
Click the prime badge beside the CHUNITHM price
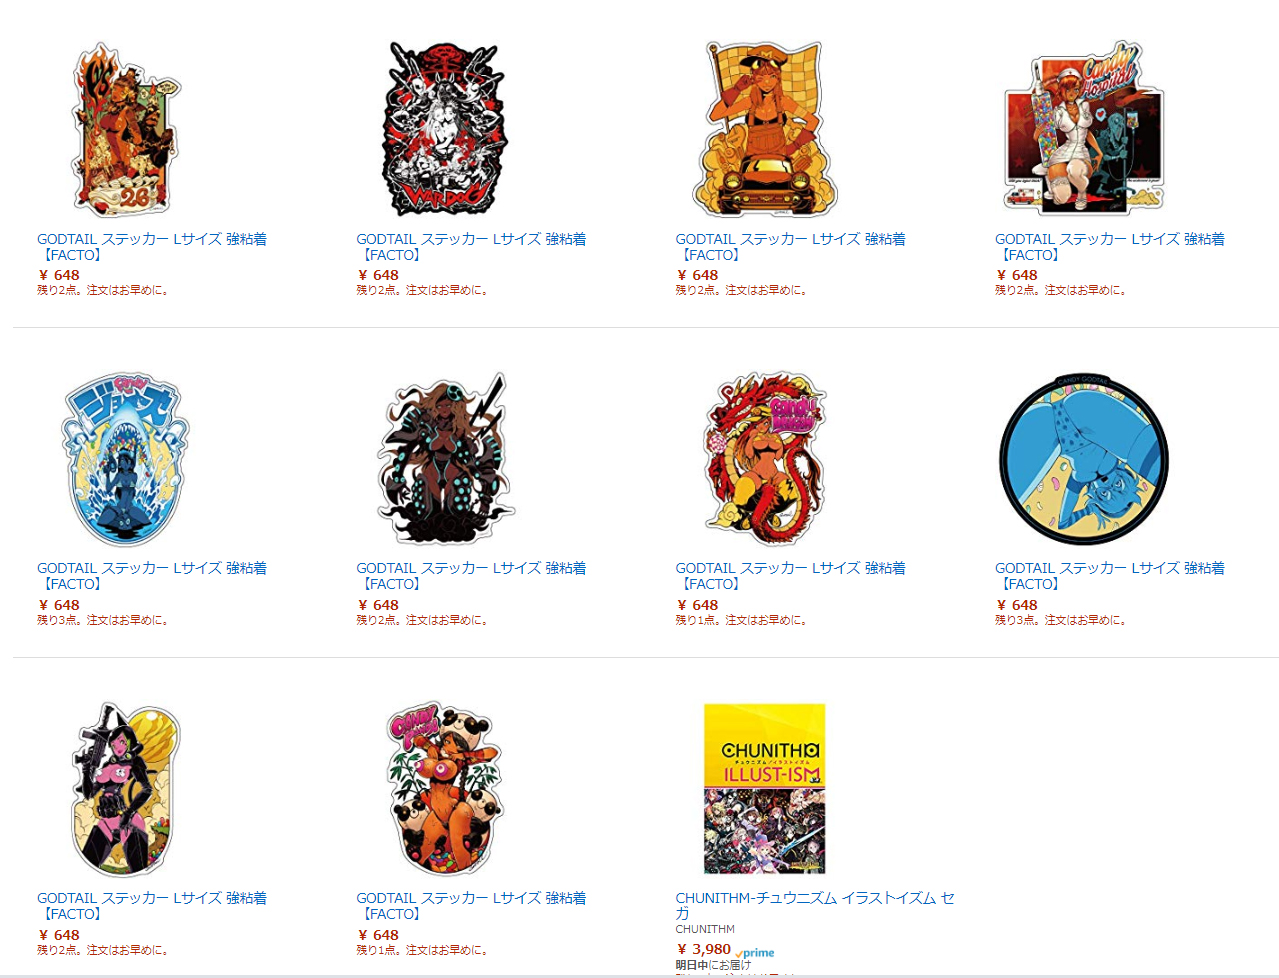[755, 953]
